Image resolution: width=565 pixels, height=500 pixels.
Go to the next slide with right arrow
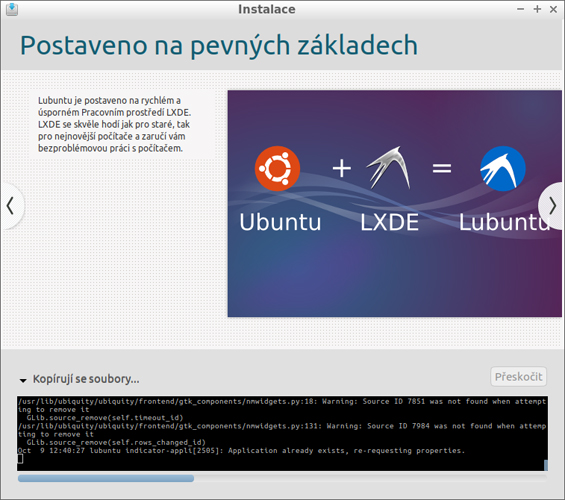coord(552,206)
